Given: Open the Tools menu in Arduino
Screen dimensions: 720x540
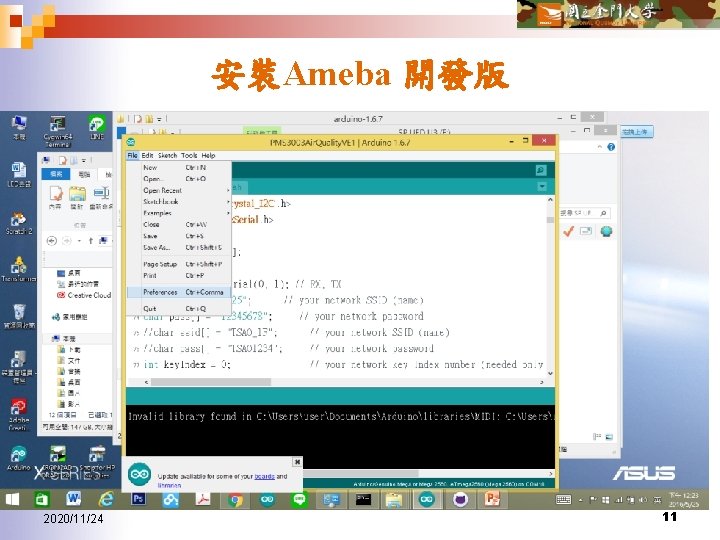Looking at the screenshot, I should (189, 155).
